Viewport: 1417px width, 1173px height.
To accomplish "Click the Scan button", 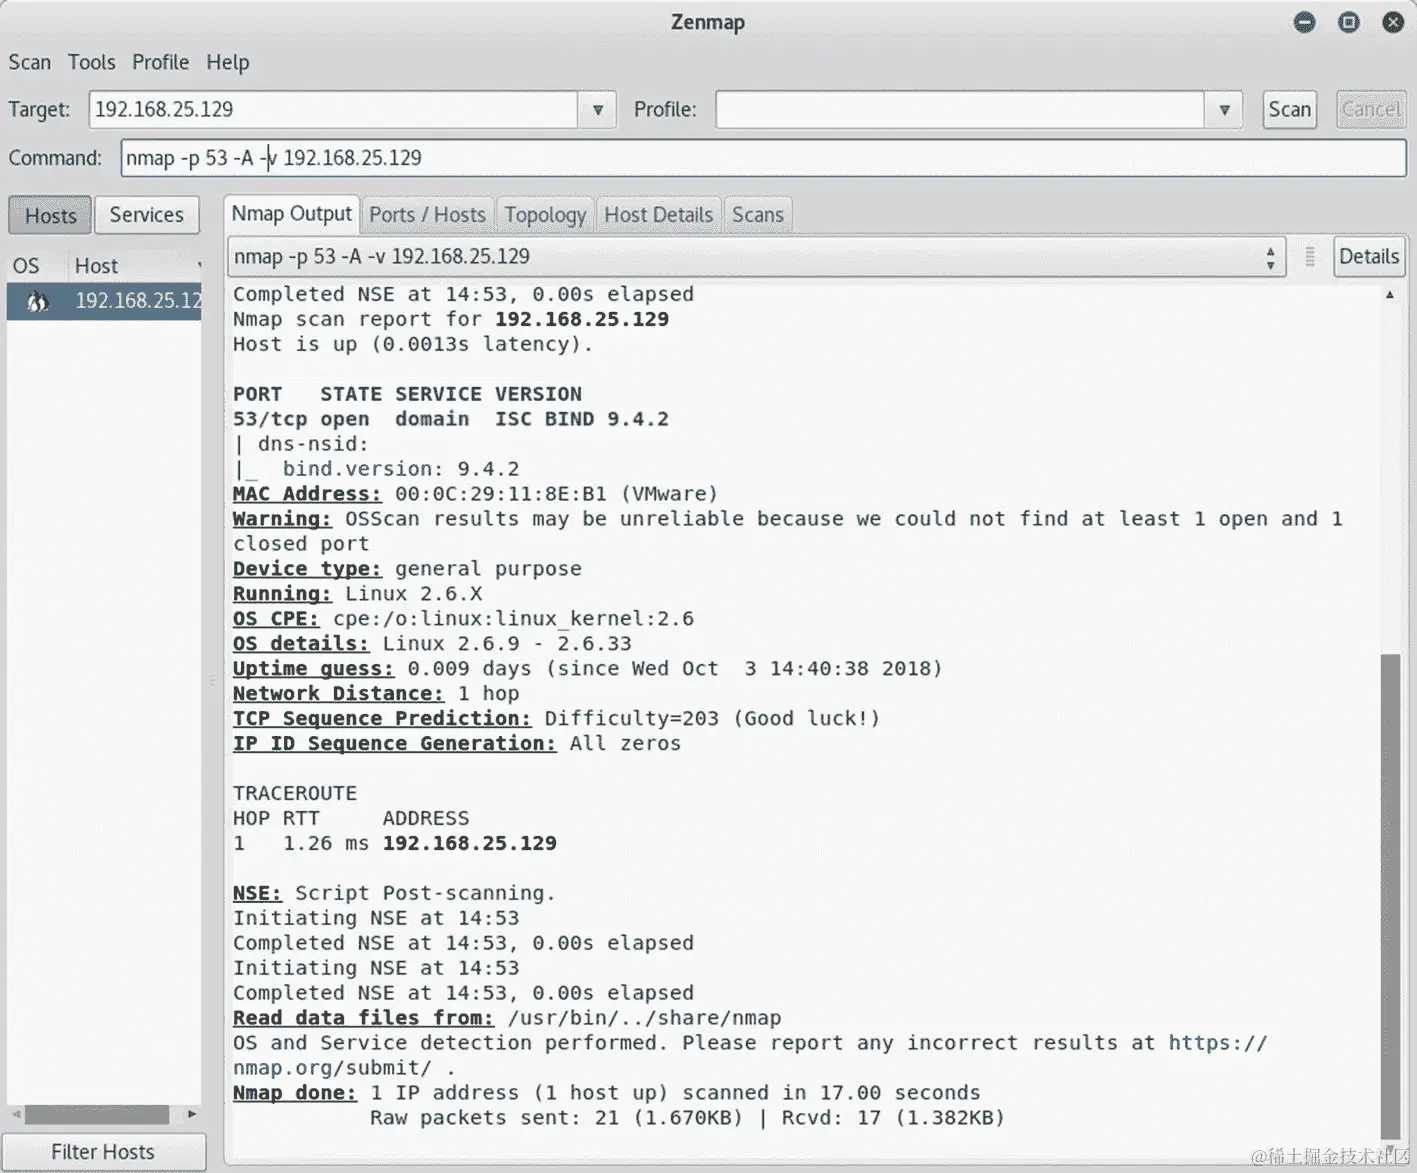I will coord(1289,109).
